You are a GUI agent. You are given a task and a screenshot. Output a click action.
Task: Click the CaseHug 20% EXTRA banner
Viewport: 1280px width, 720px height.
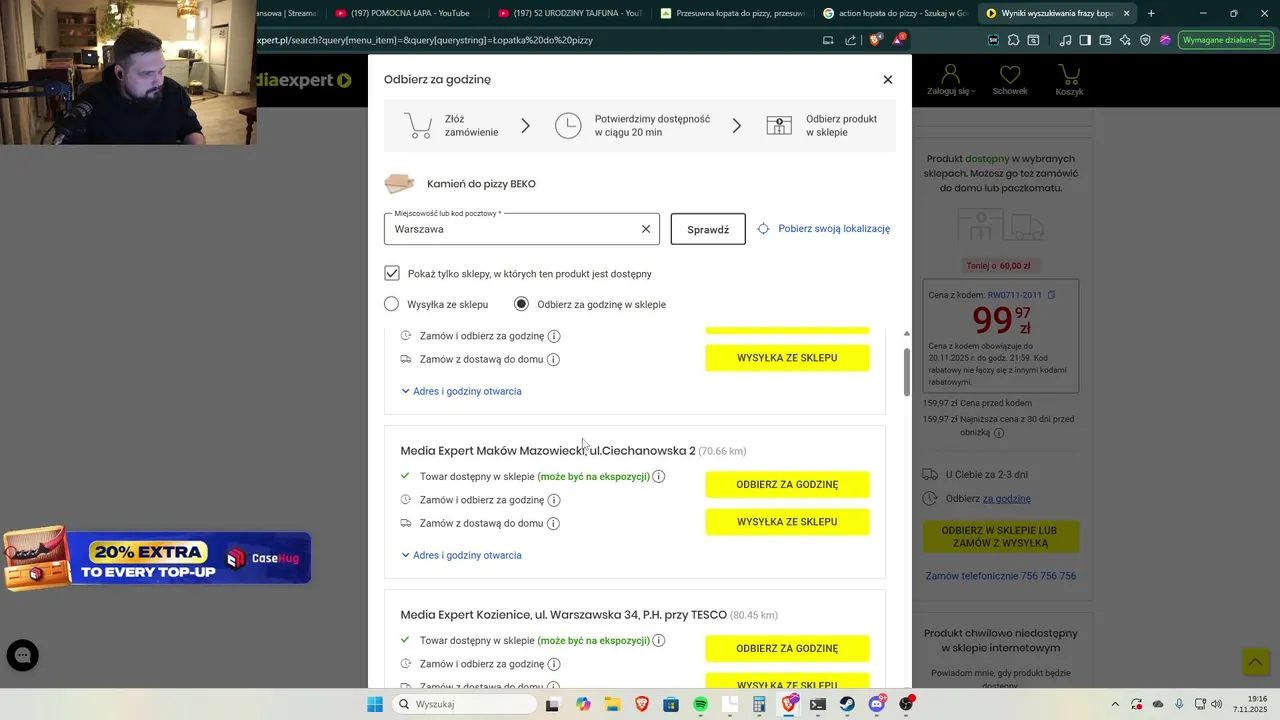coord(157,557)
